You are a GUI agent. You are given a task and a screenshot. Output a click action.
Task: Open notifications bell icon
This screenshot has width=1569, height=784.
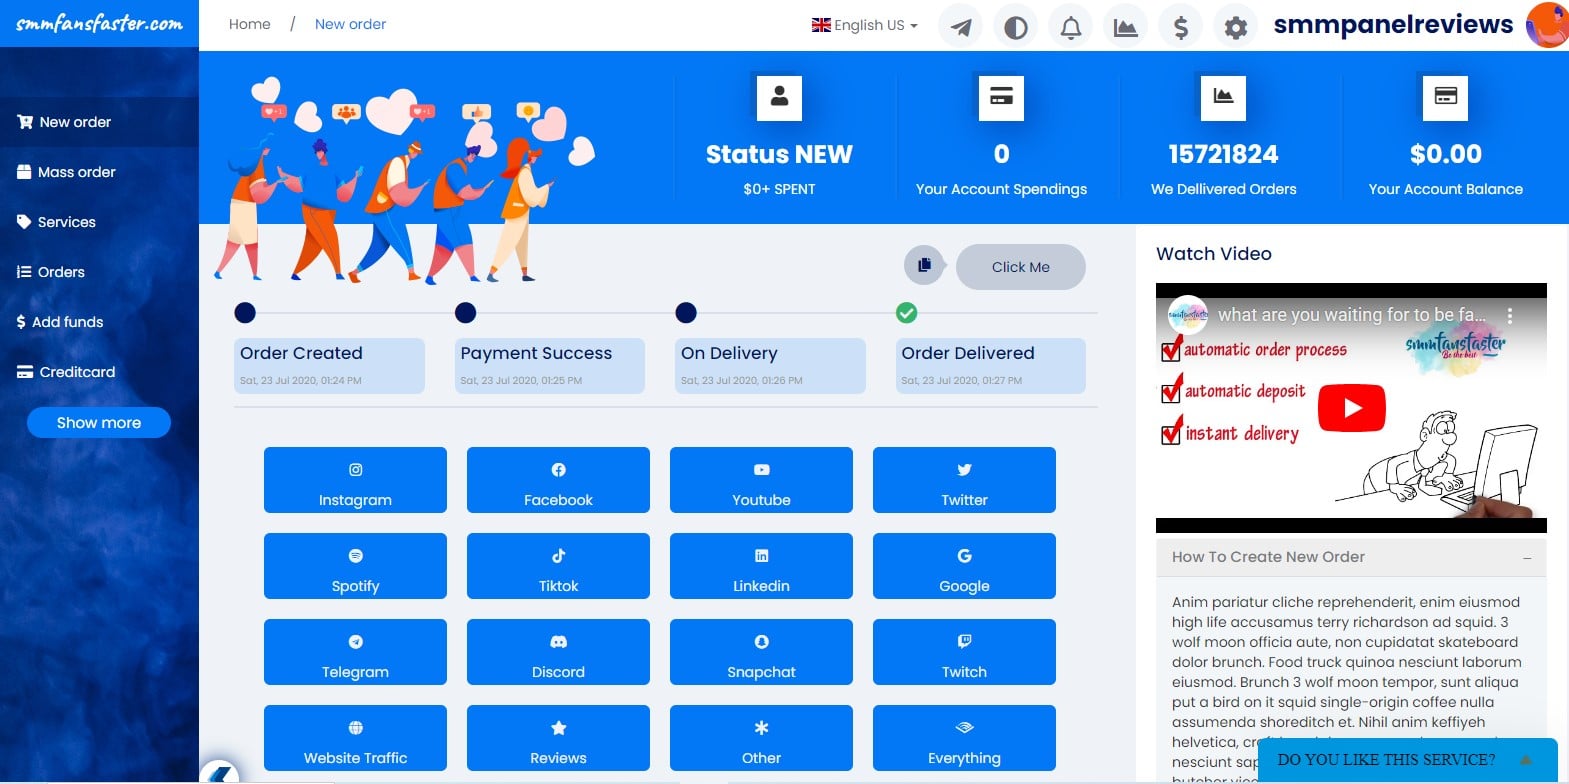pyautogui.click(x=1070, y=27)
